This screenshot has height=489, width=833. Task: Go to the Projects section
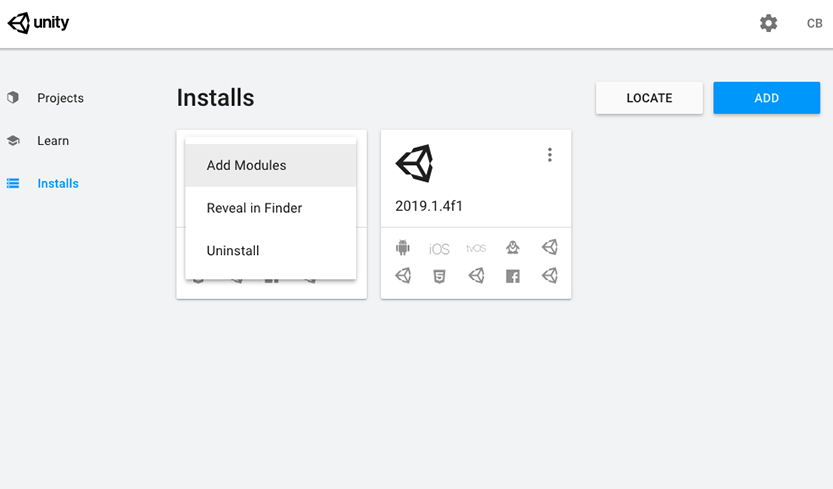[x=60, y=98]
